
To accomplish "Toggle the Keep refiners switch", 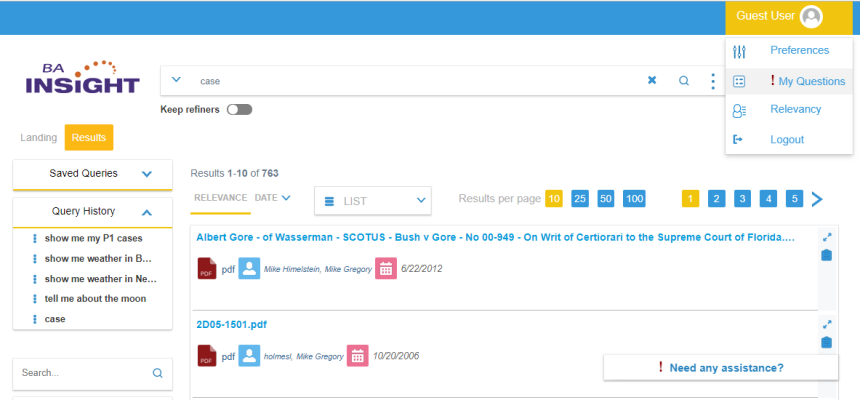I will (240, 110).
